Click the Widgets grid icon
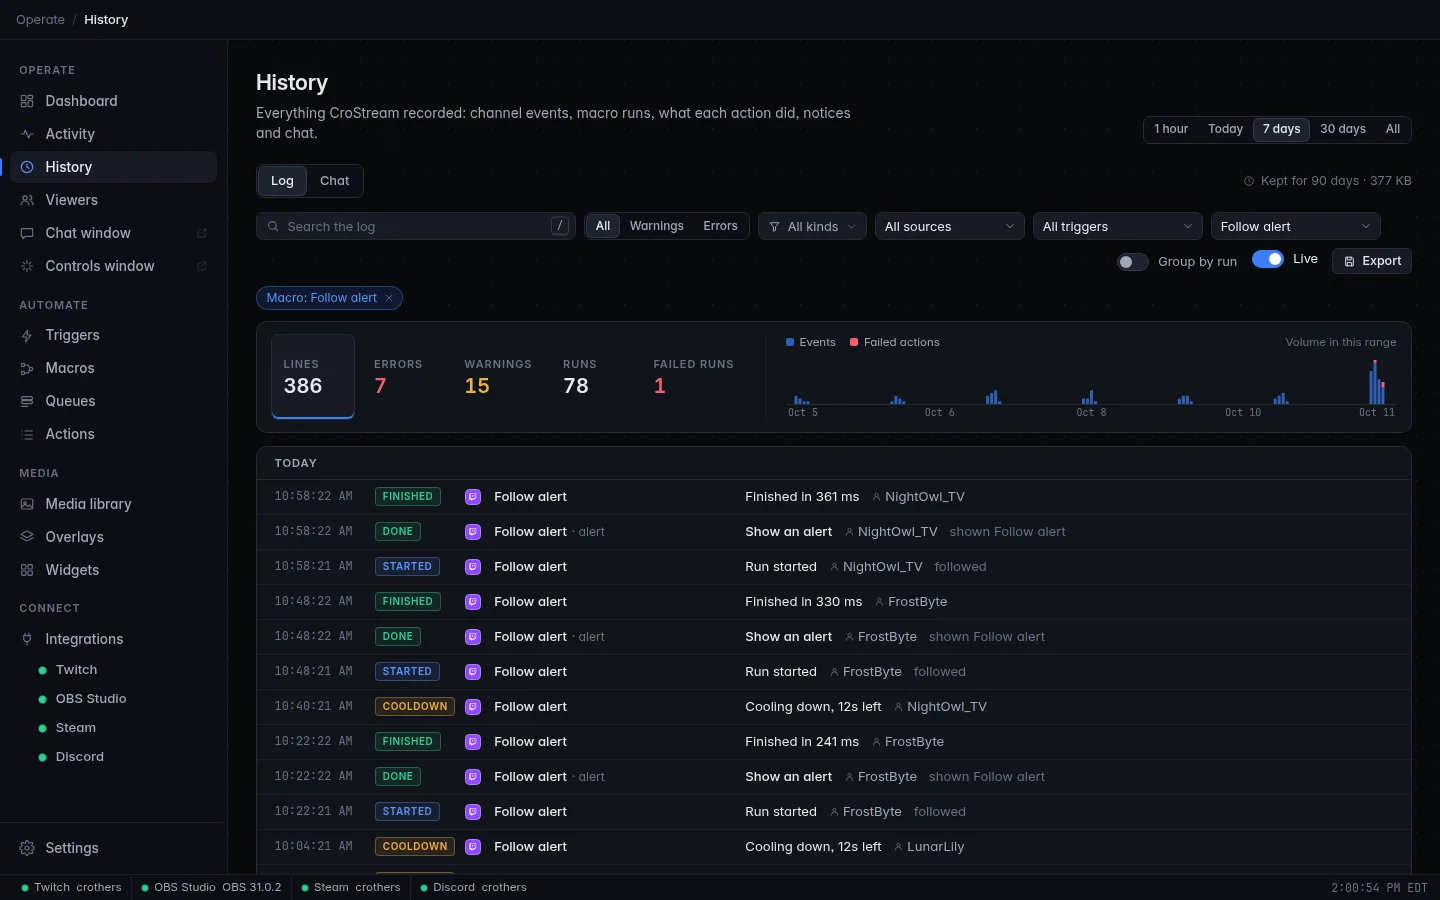The image size is (1440, 900). tap(27, 570)
